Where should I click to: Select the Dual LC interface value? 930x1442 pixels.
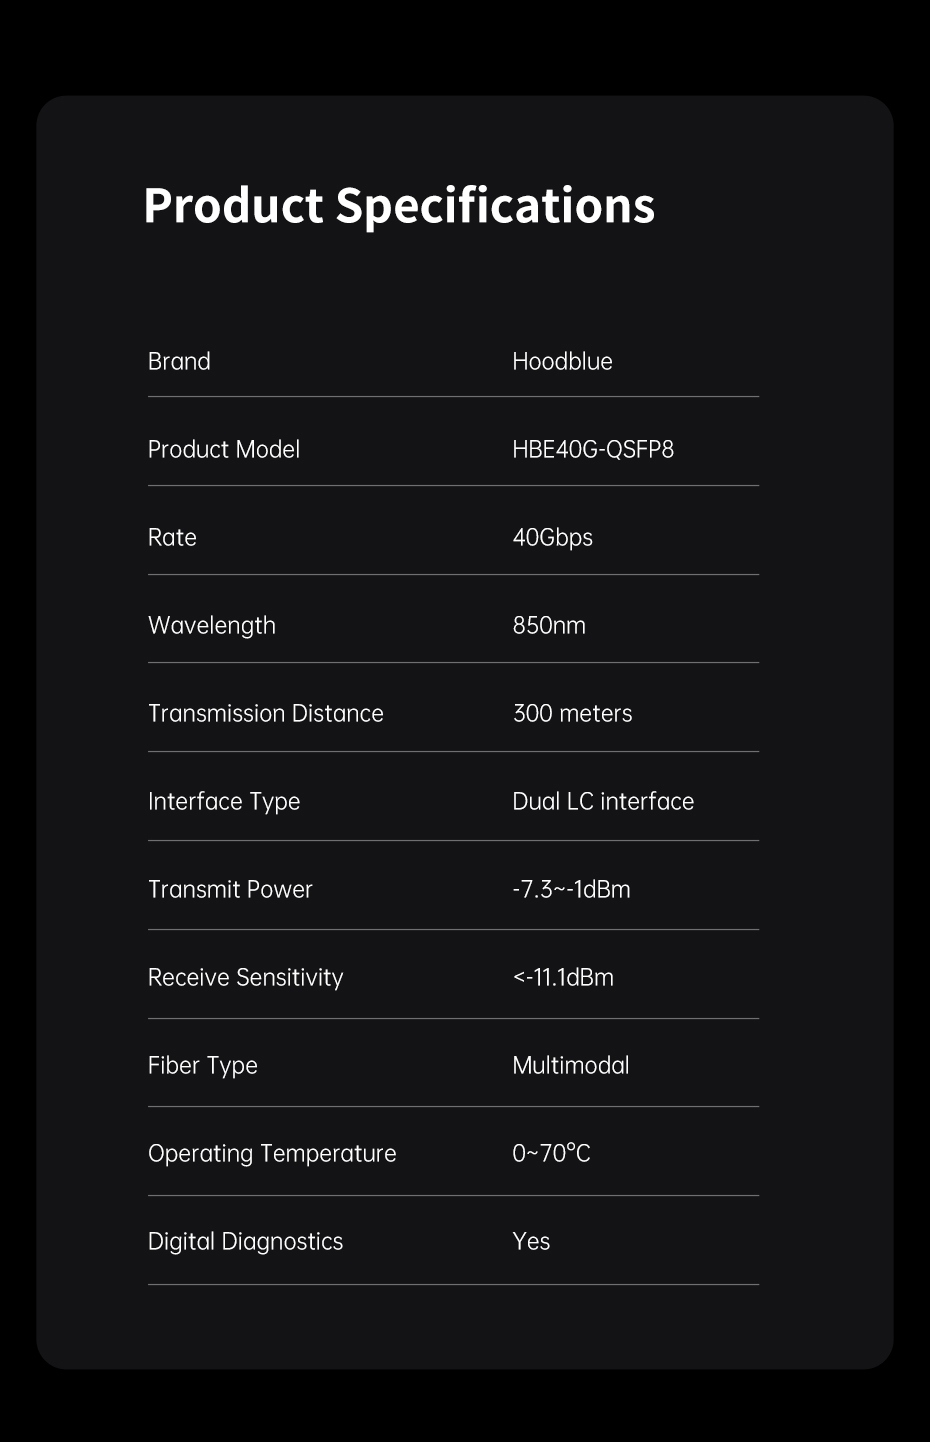tap(603, 801)
